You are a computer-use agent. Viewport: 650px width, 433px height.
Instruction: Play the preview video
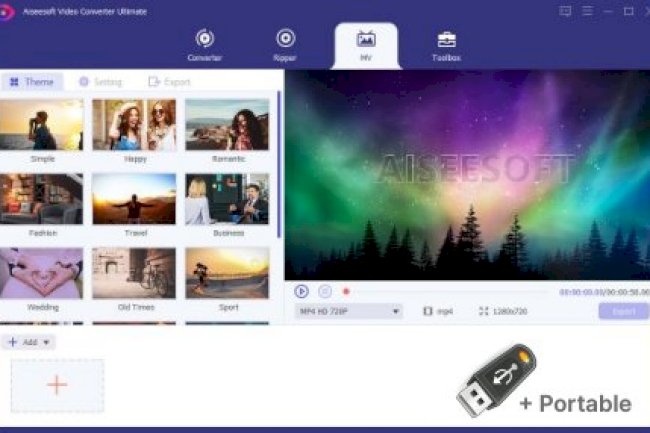click(301, 291)
